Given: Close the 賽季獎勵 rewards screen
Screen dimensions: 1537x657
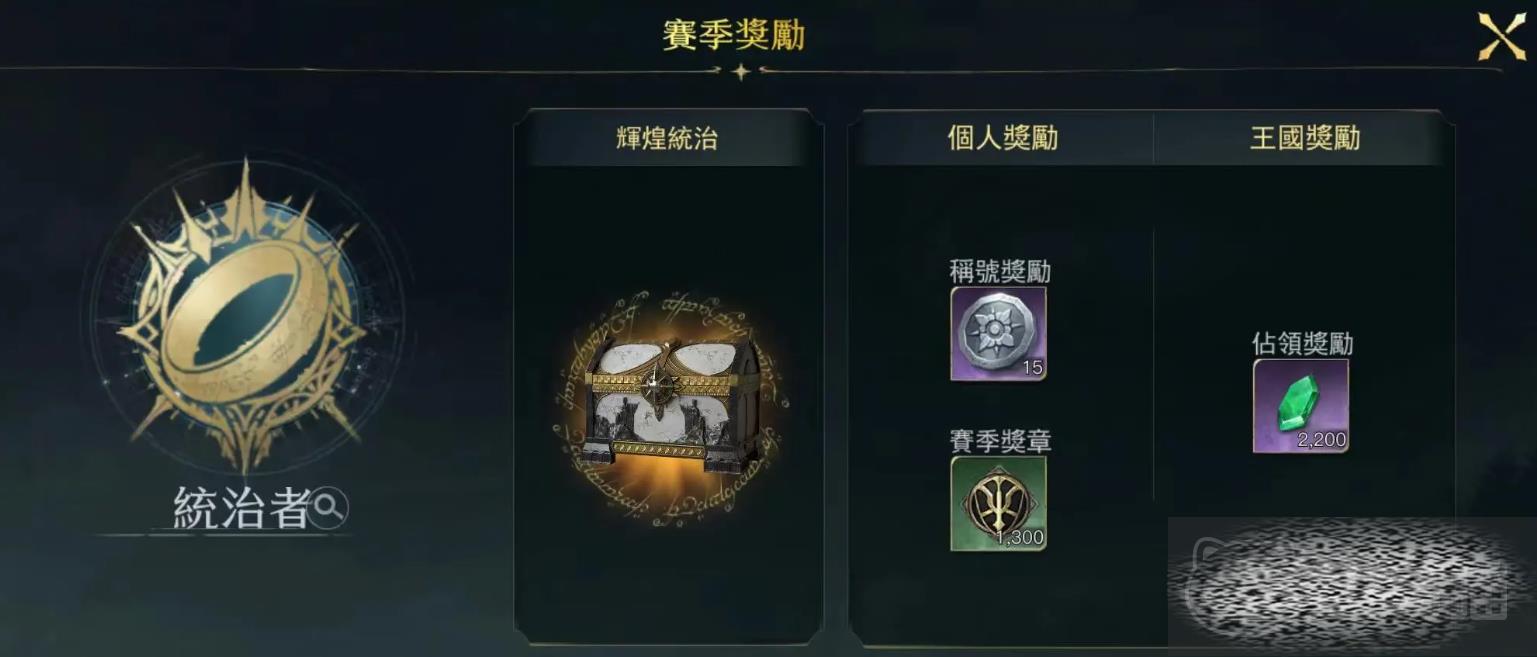Looking at the screenshot, I should coord(1502,37).
